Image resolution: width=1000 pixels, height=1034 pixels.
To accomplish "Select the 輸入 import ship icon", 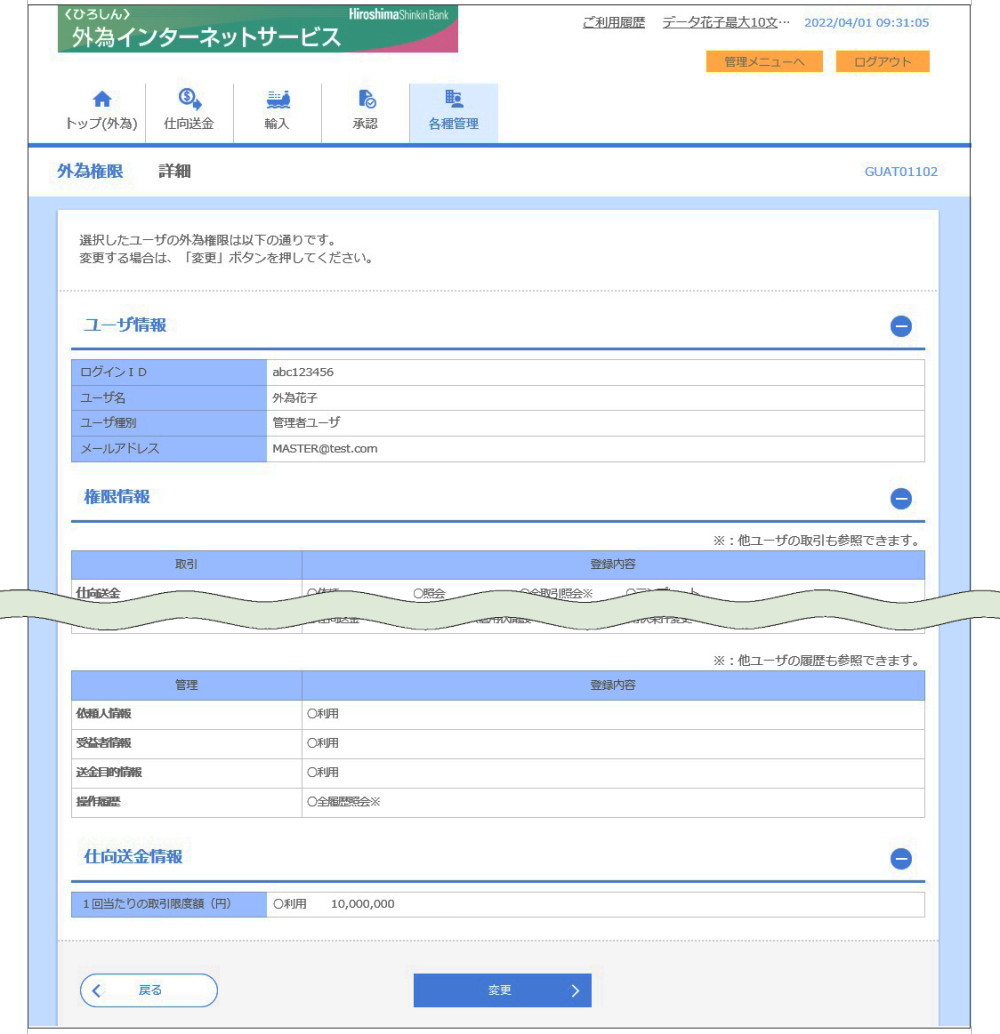I will click(x=277, y=100).
